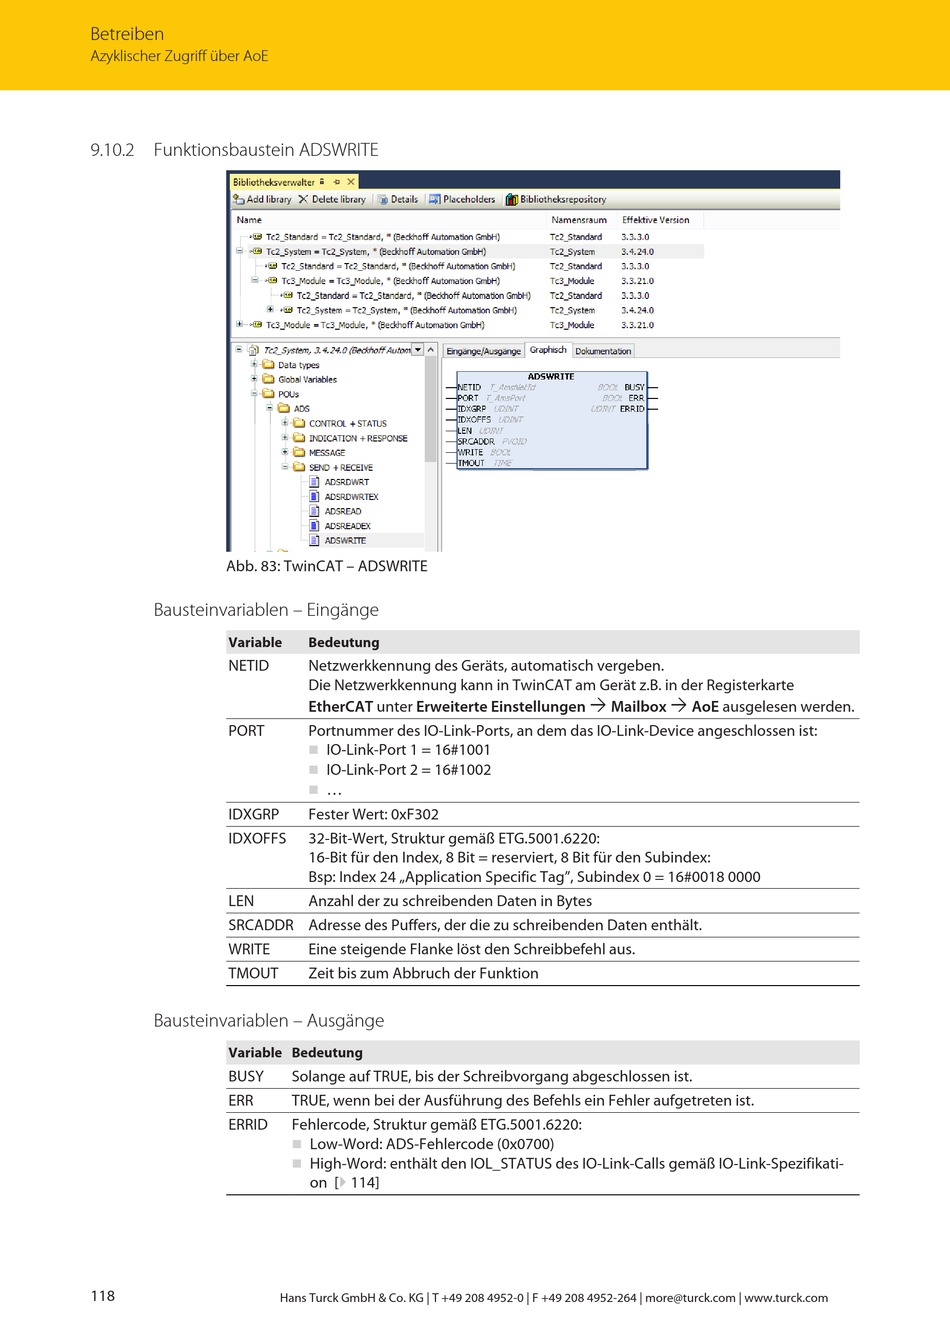950x1343 pixels.
Task: Click the ADSWRITE function block icon
Action: (314, 540)
